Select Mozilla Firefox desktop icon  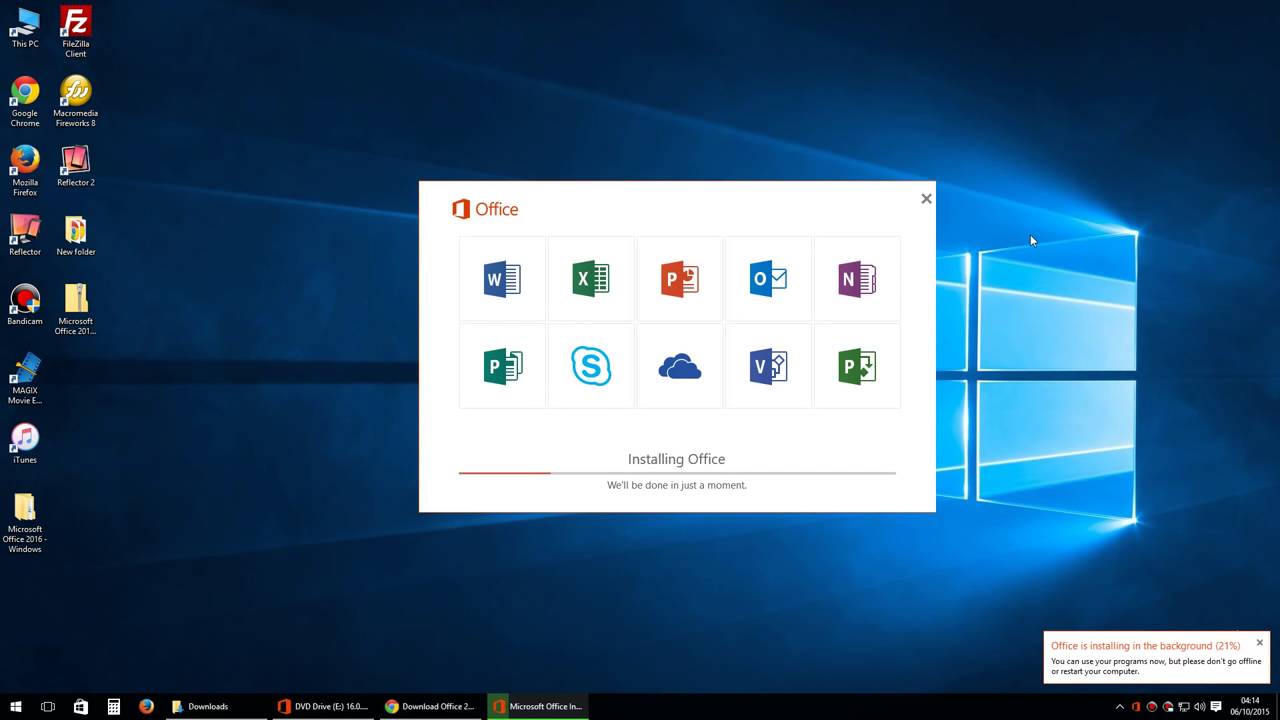pos(25,171)
